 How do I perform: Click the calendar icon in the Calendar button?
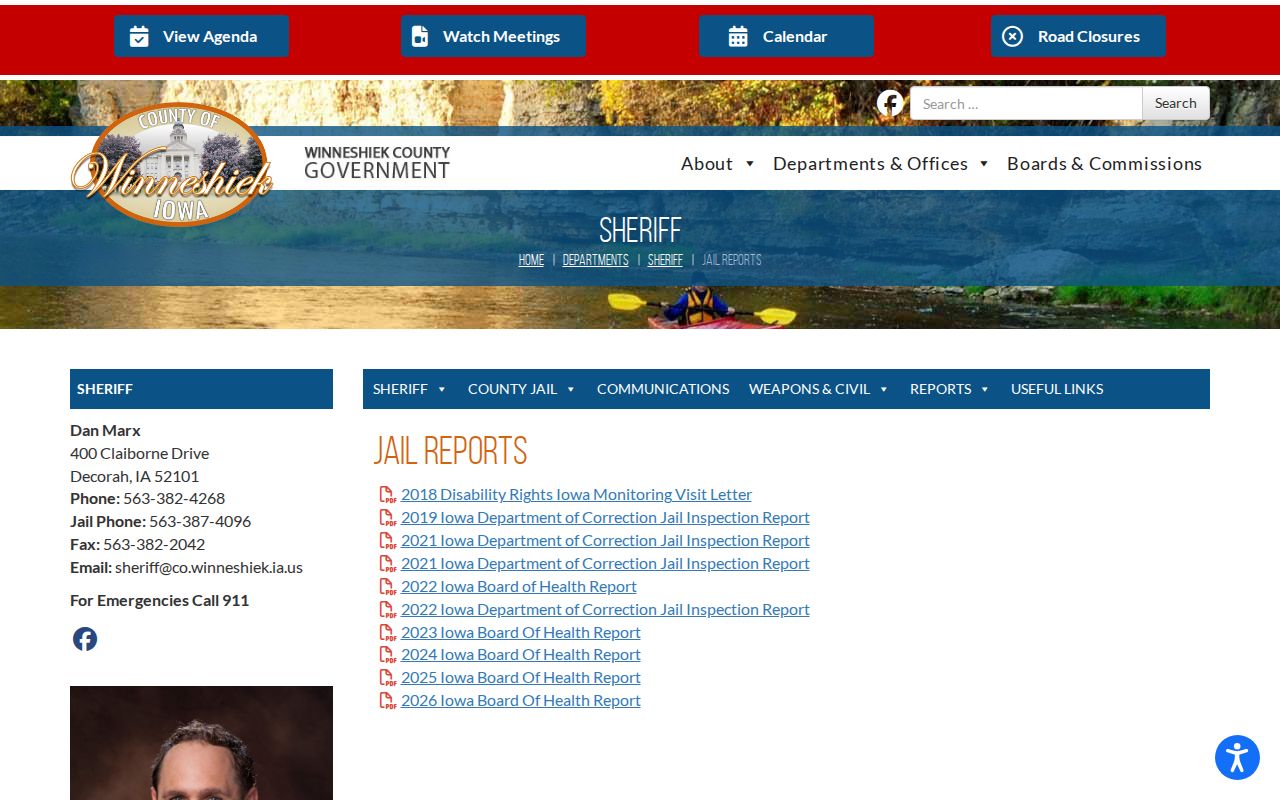click(x=738, y=36)
